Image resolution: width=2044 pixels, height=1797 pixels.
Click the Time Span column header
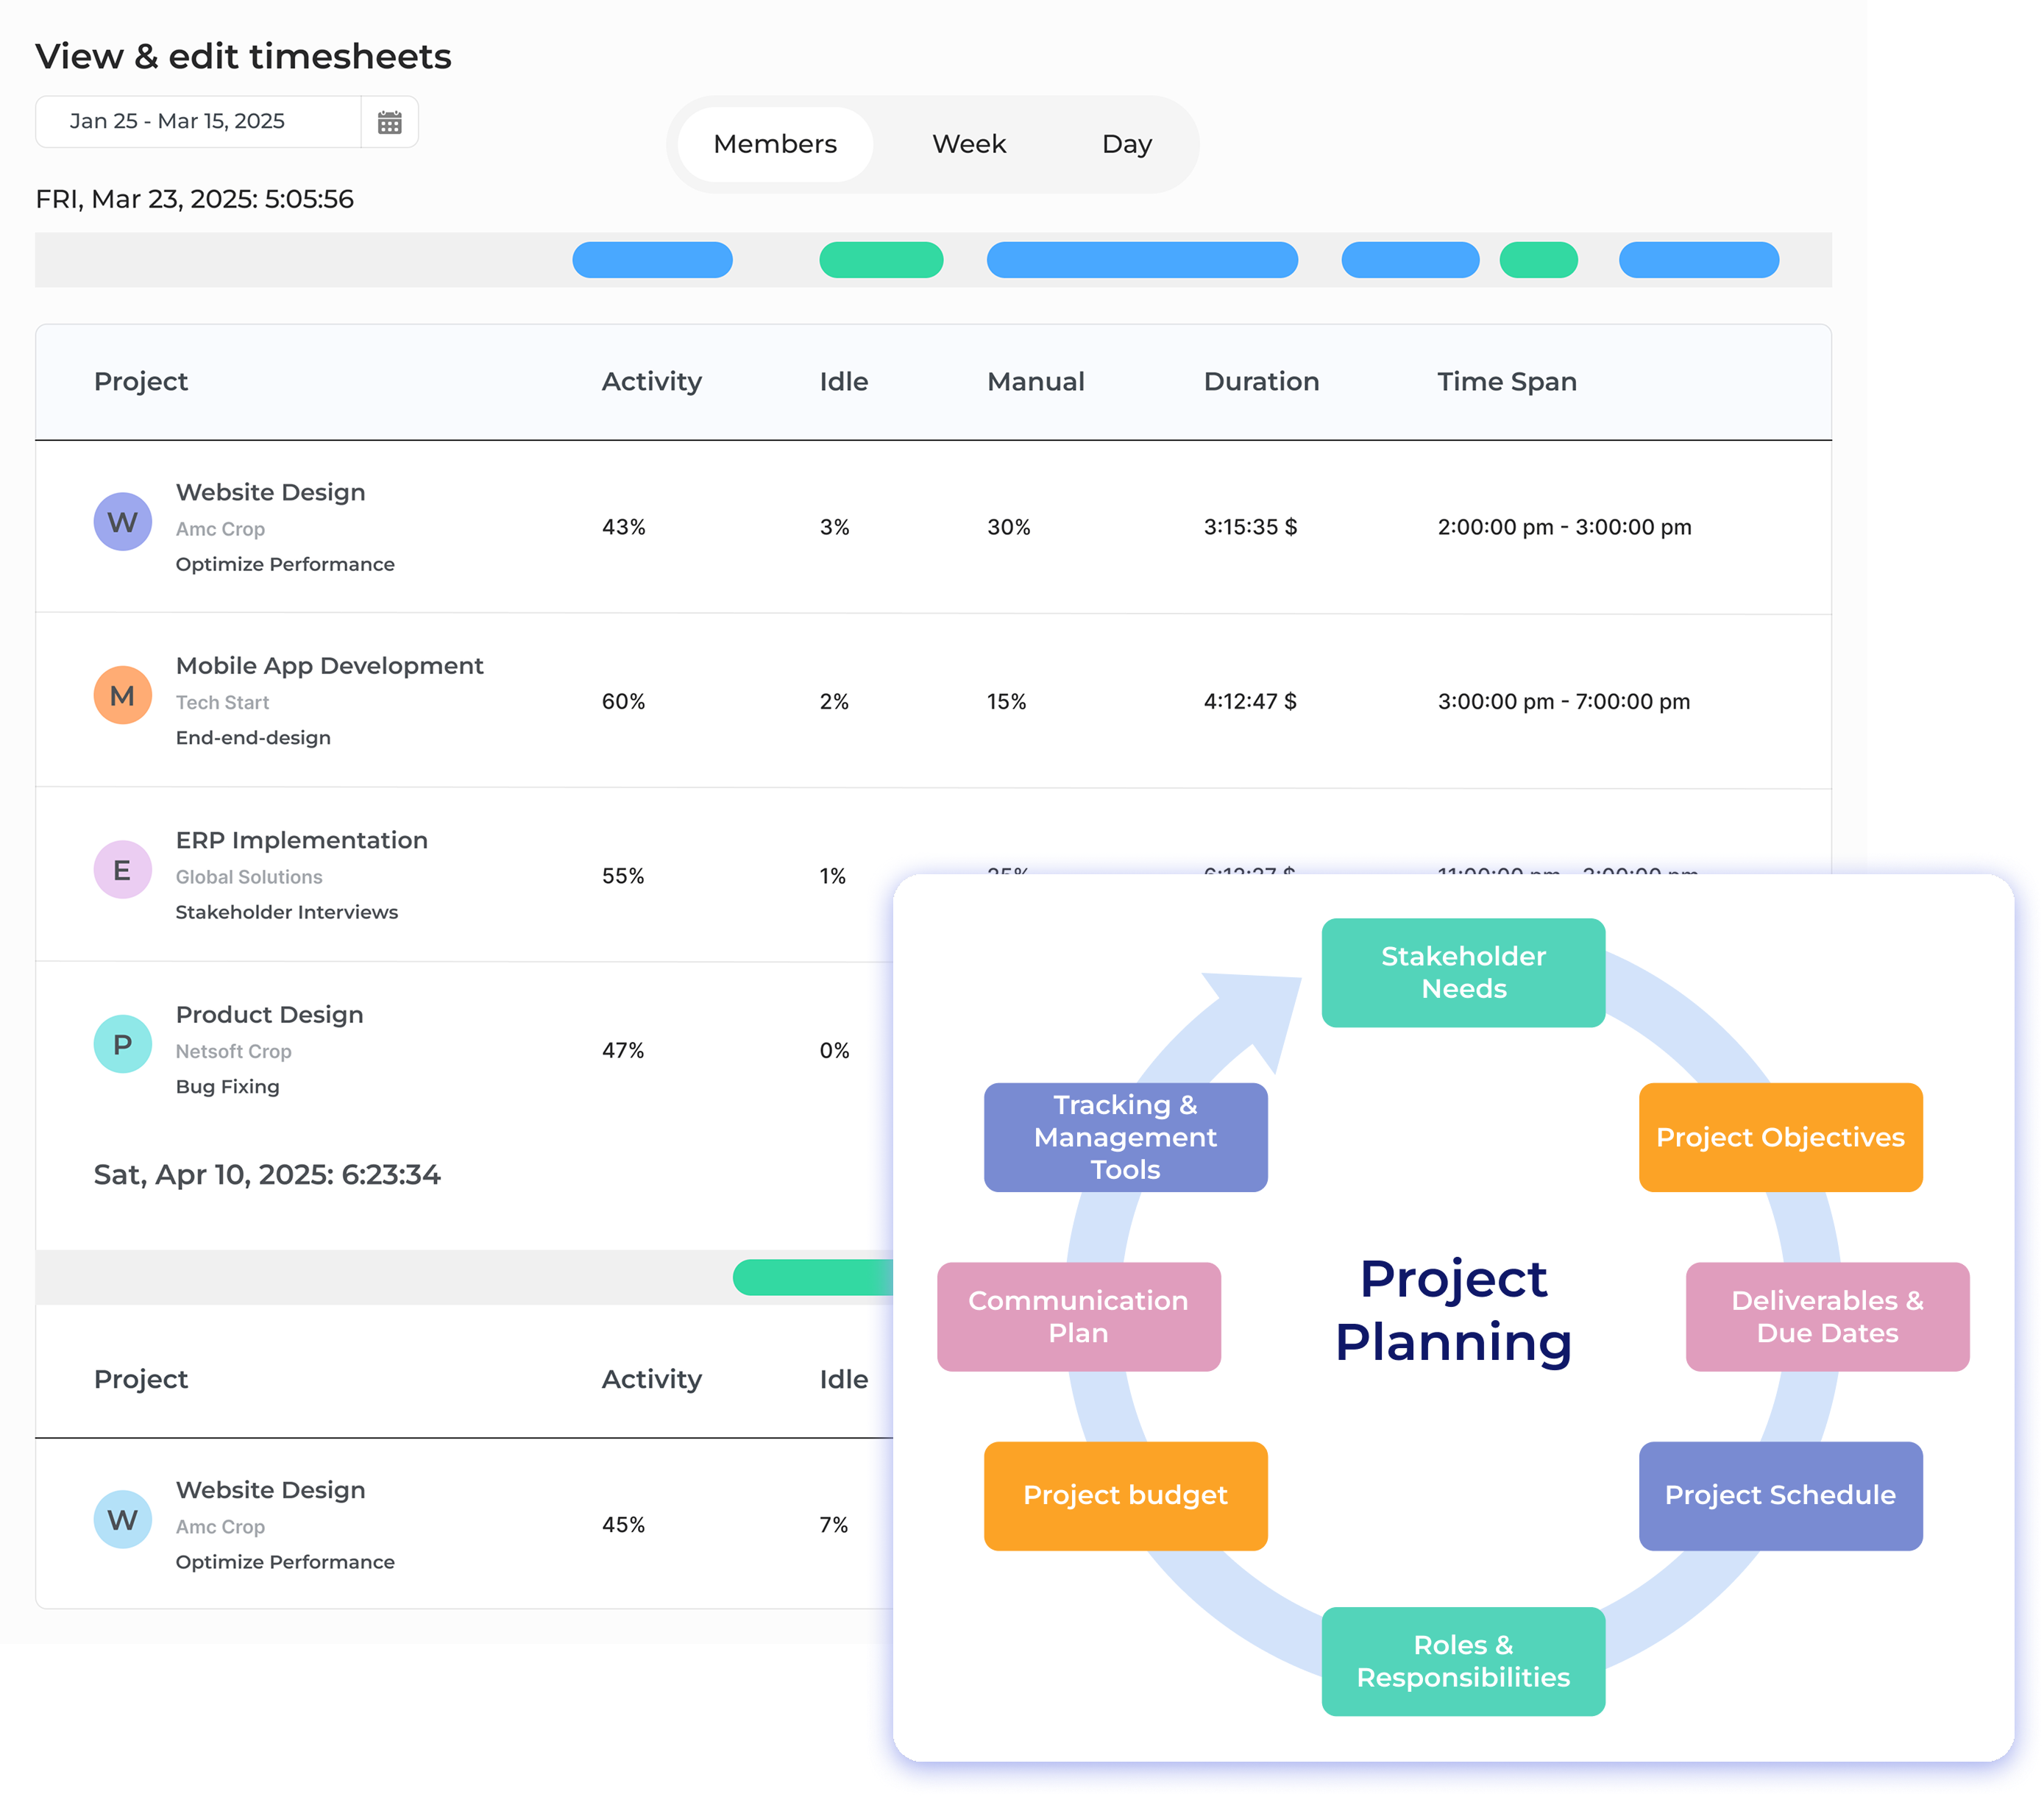tap(1506, 382)
